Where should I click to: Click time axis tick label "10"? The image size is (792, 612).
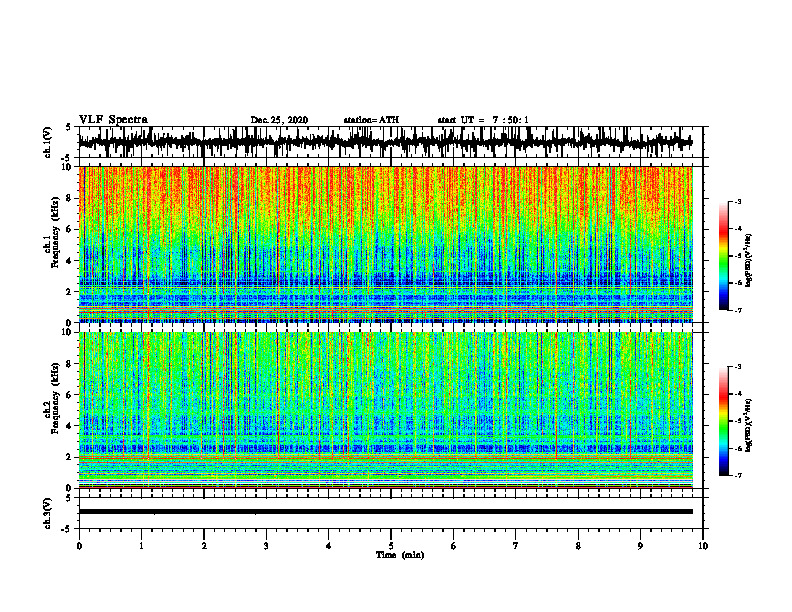point(703,546)
